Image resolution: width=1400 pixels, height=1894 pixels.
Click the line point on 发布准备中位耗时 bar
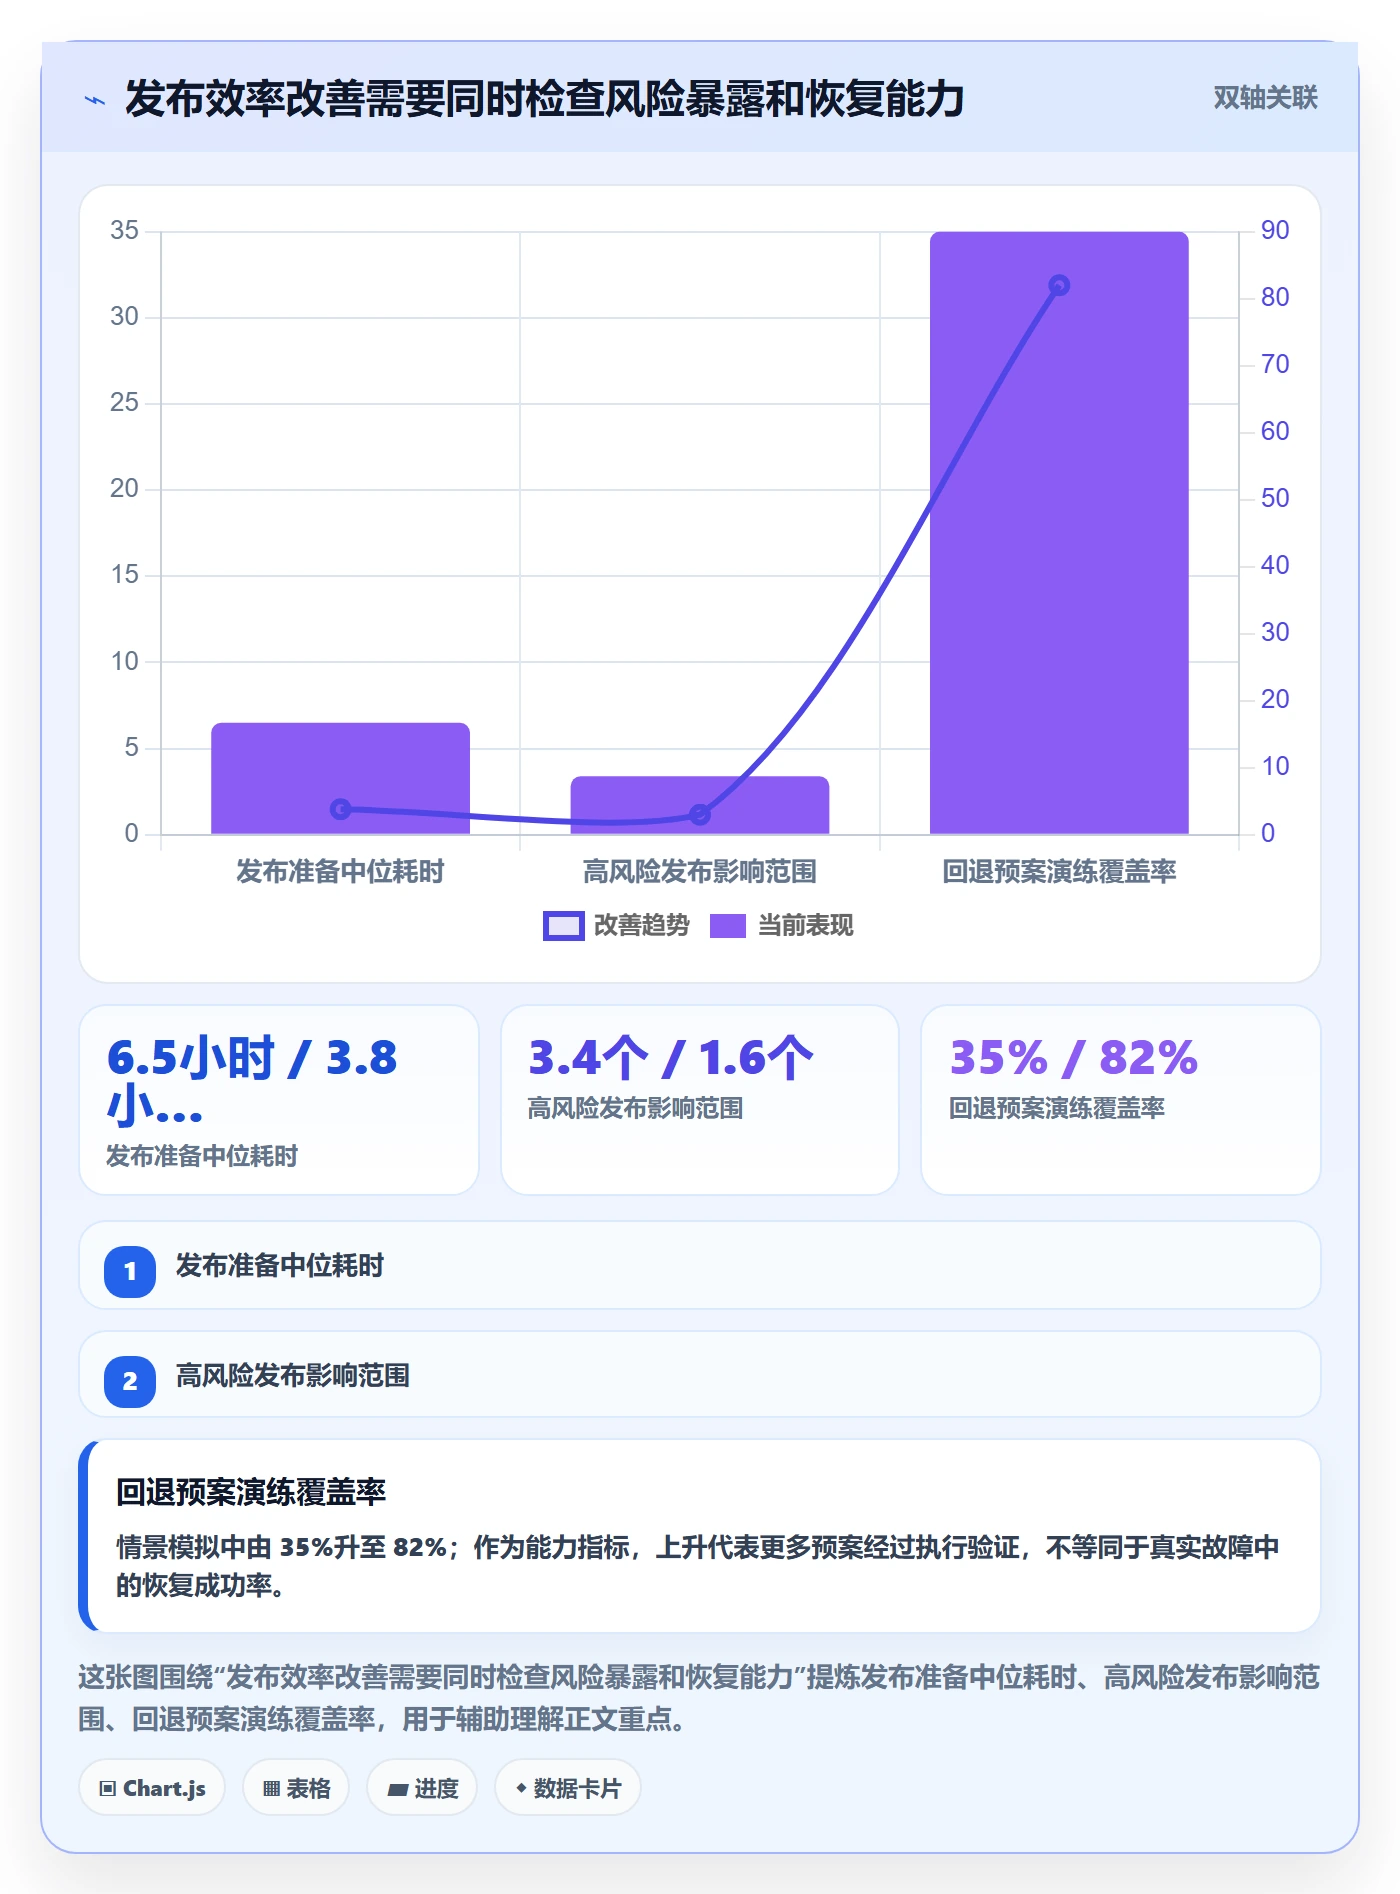340,808
